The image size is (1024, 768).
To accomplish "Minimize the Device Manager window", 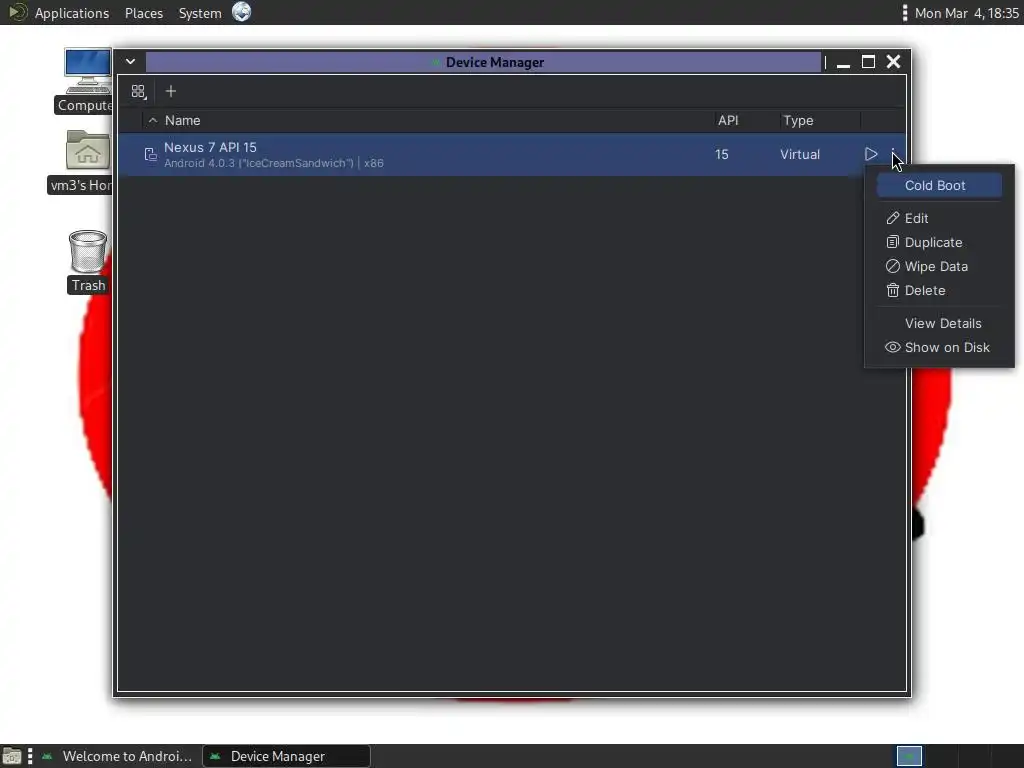I will pyautogui.click(x=843, y=63).
